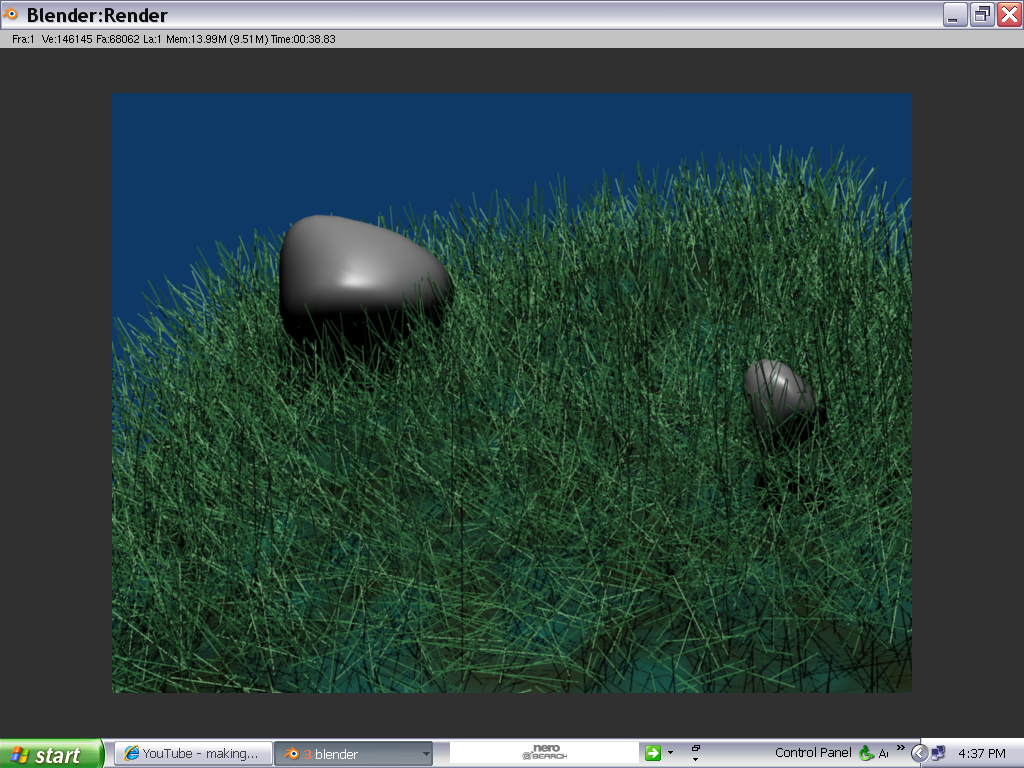The image size is (1024, 768).
Task: Open the Windows Start menu
Action: 50,754
